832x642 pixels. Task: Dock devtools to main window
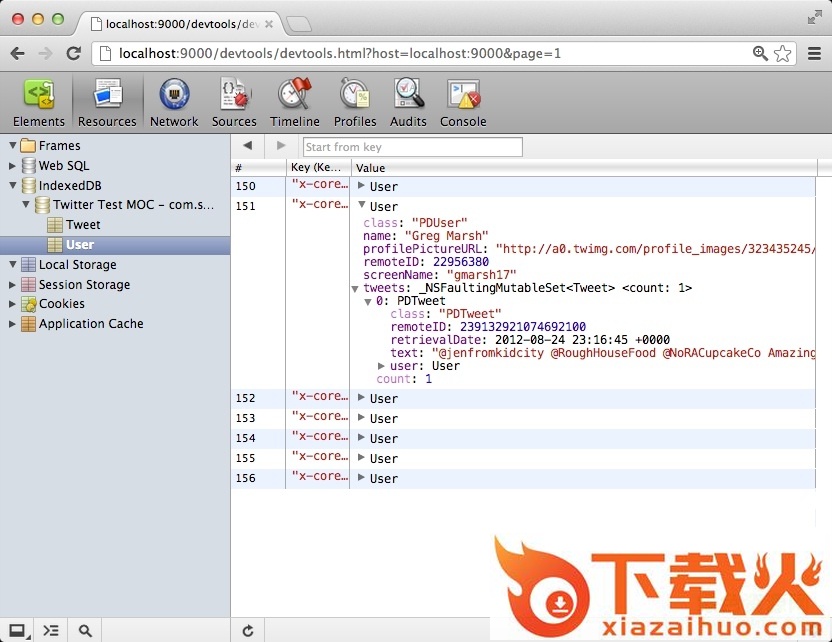tap(18, 631)
